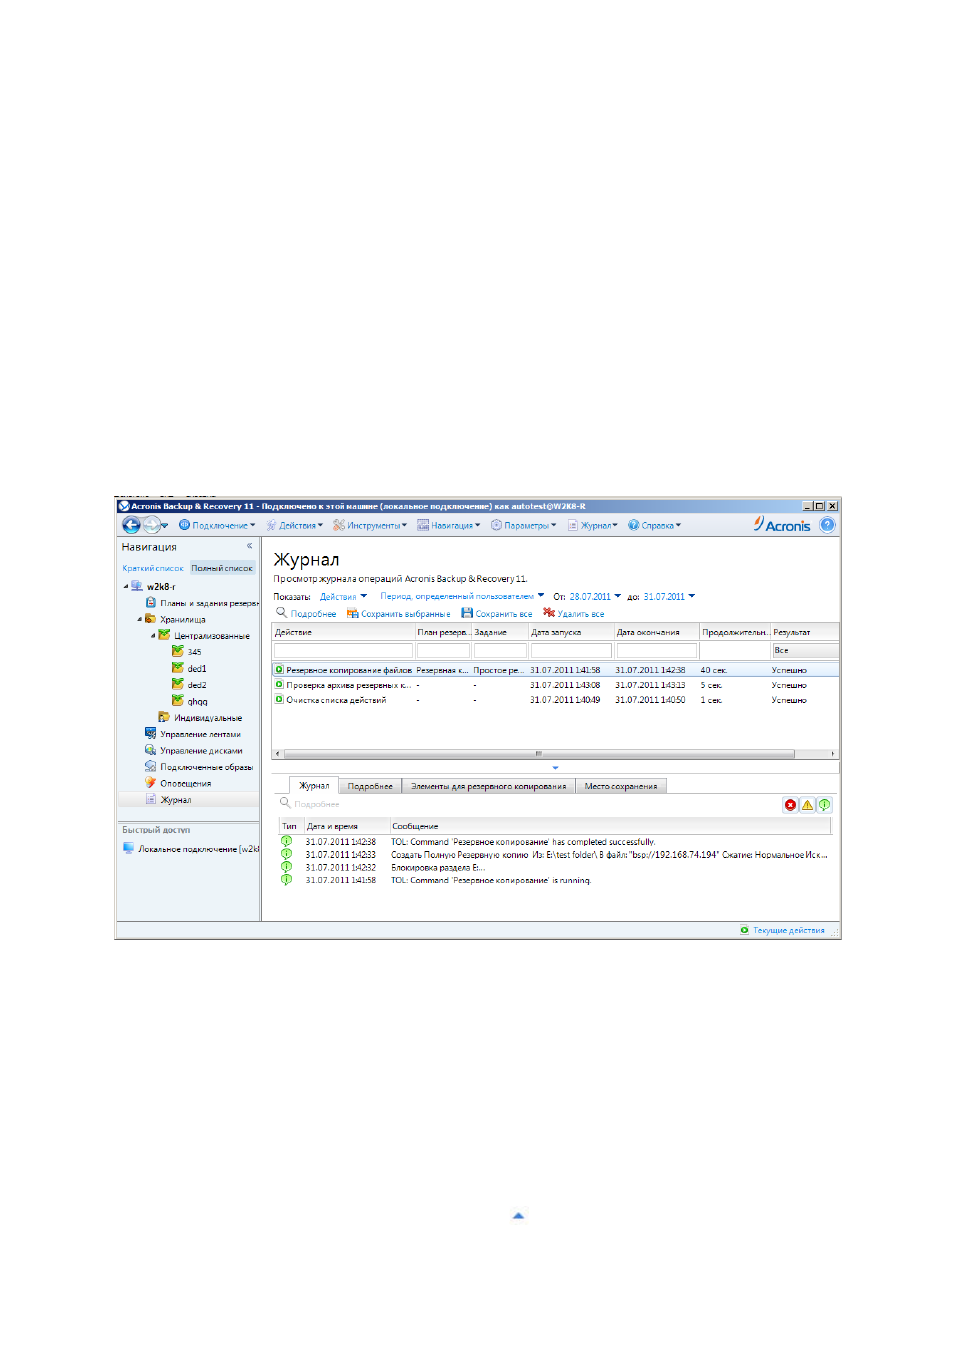Viewport: 955px width, 1350px height.
Task: Select the Резервное копирование файлов log row
Action: click(x=555, y=670)
